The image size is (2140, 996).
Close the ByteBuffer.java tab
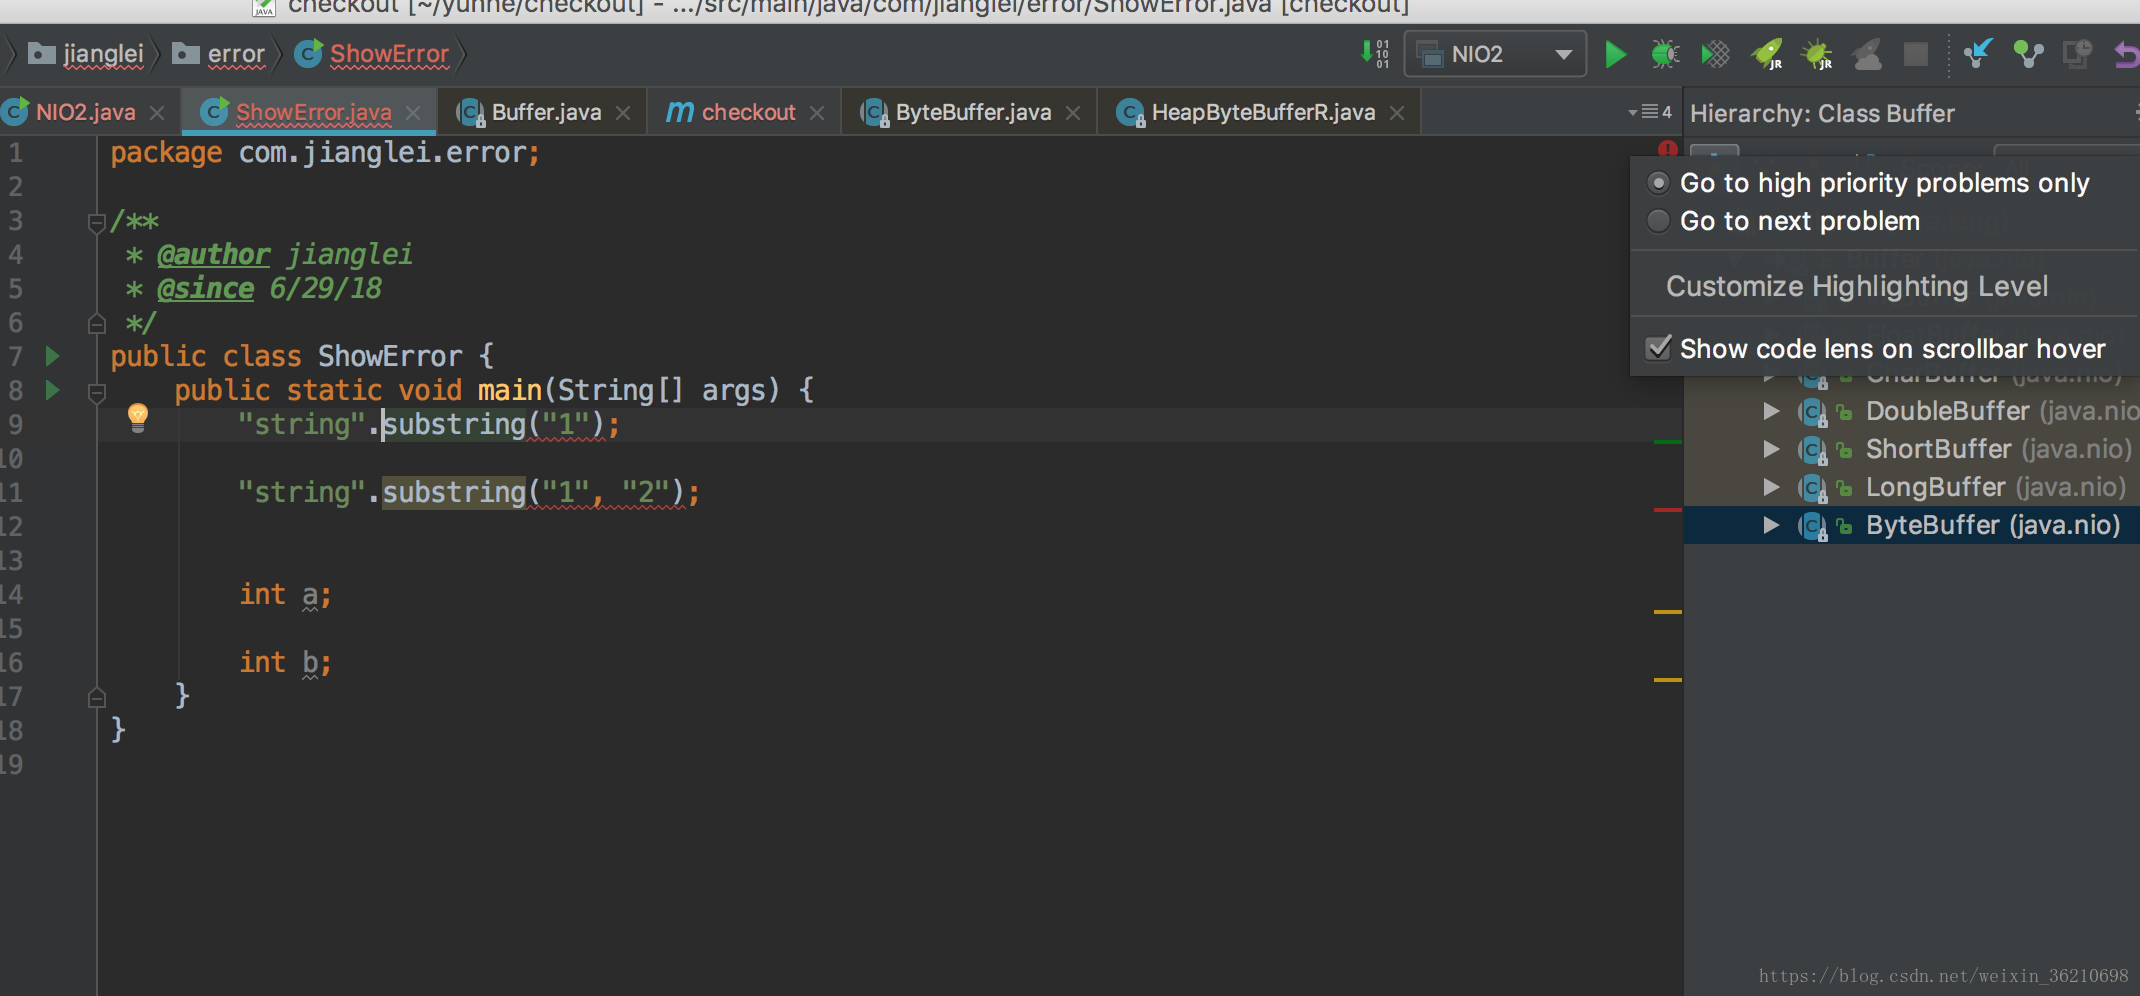[1073, 113]
